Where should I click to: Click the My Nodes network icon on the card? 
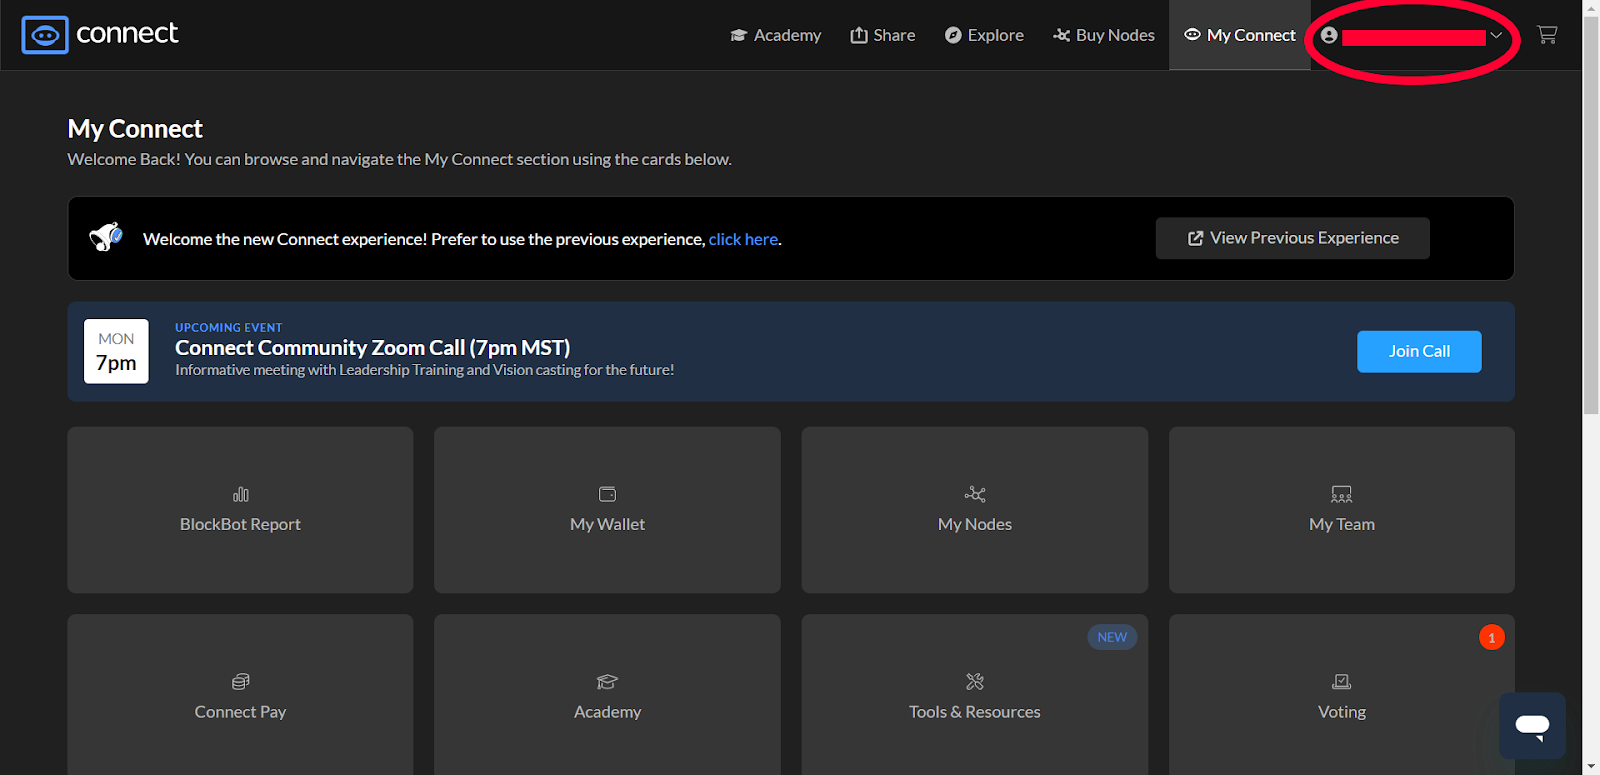pos(975,494)
